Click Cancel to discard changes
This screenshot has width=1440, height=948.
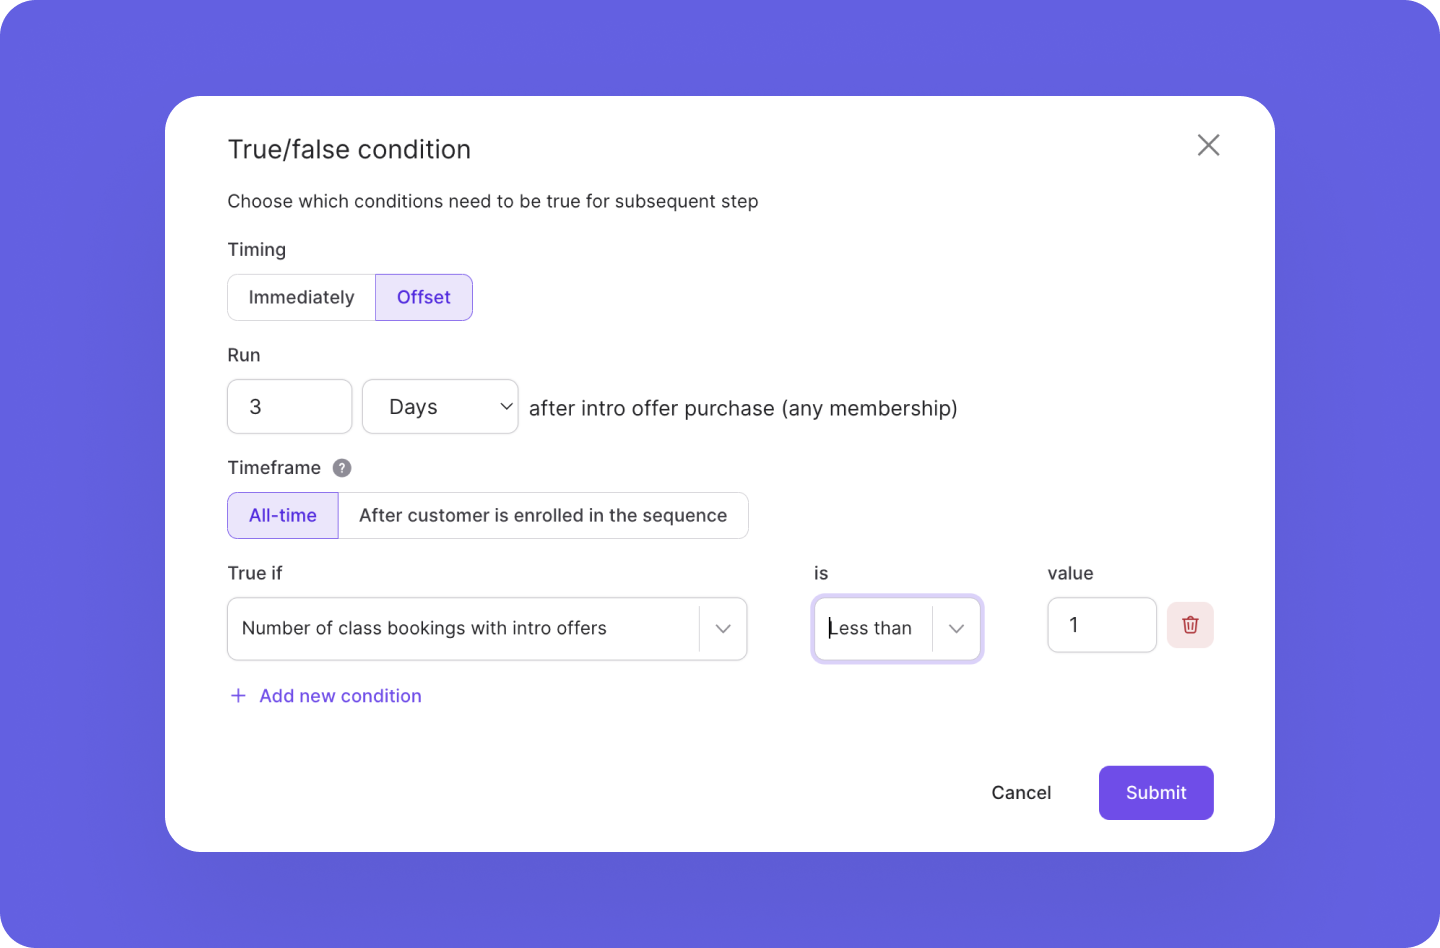click(x=1021, y=792)
